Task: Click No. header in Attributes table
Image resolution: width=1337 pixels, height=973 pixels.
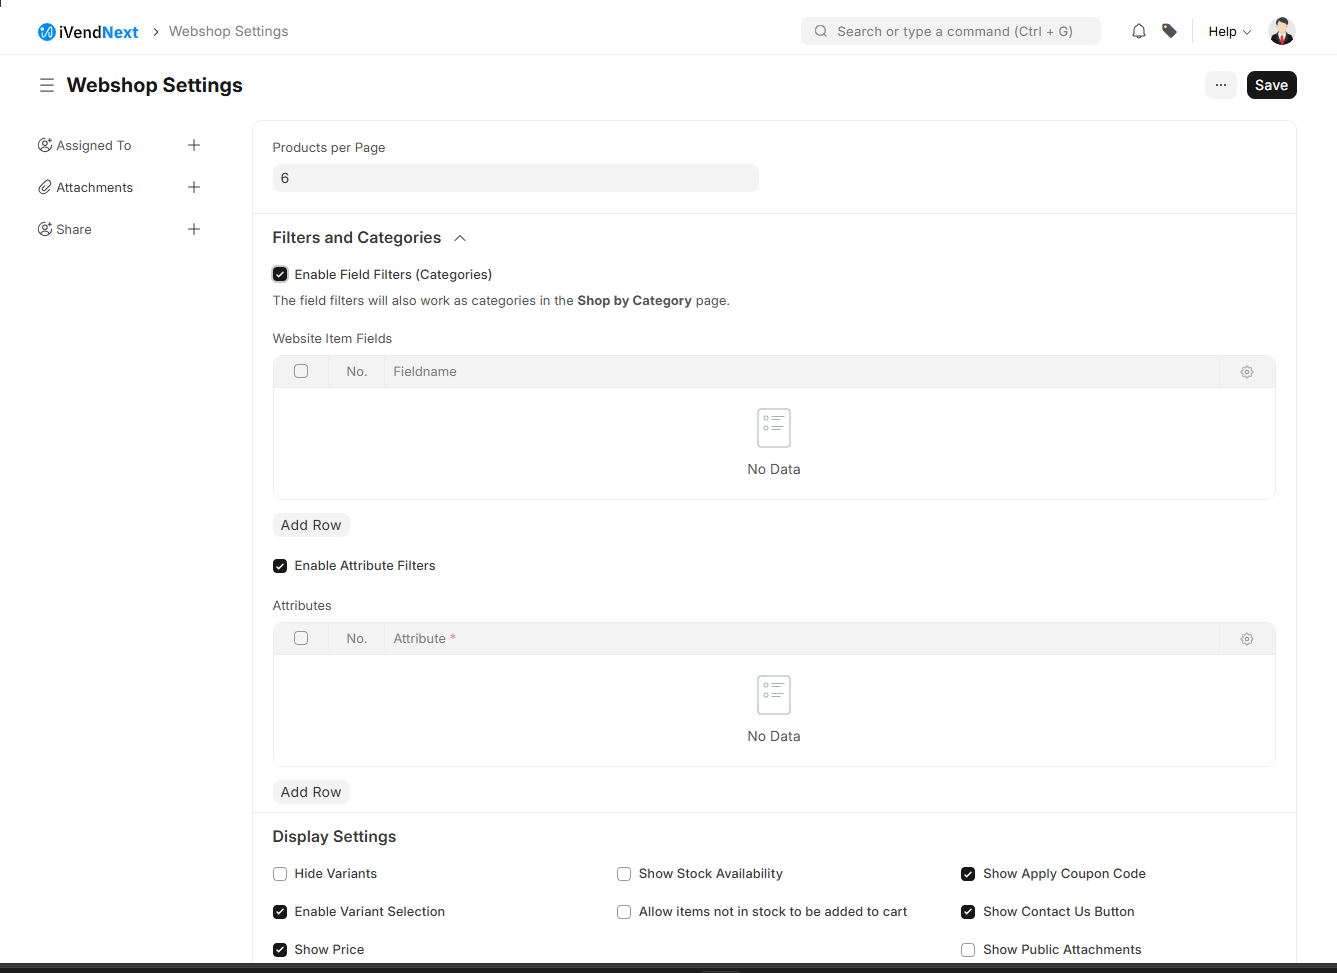Action: (x=357, y=638)
